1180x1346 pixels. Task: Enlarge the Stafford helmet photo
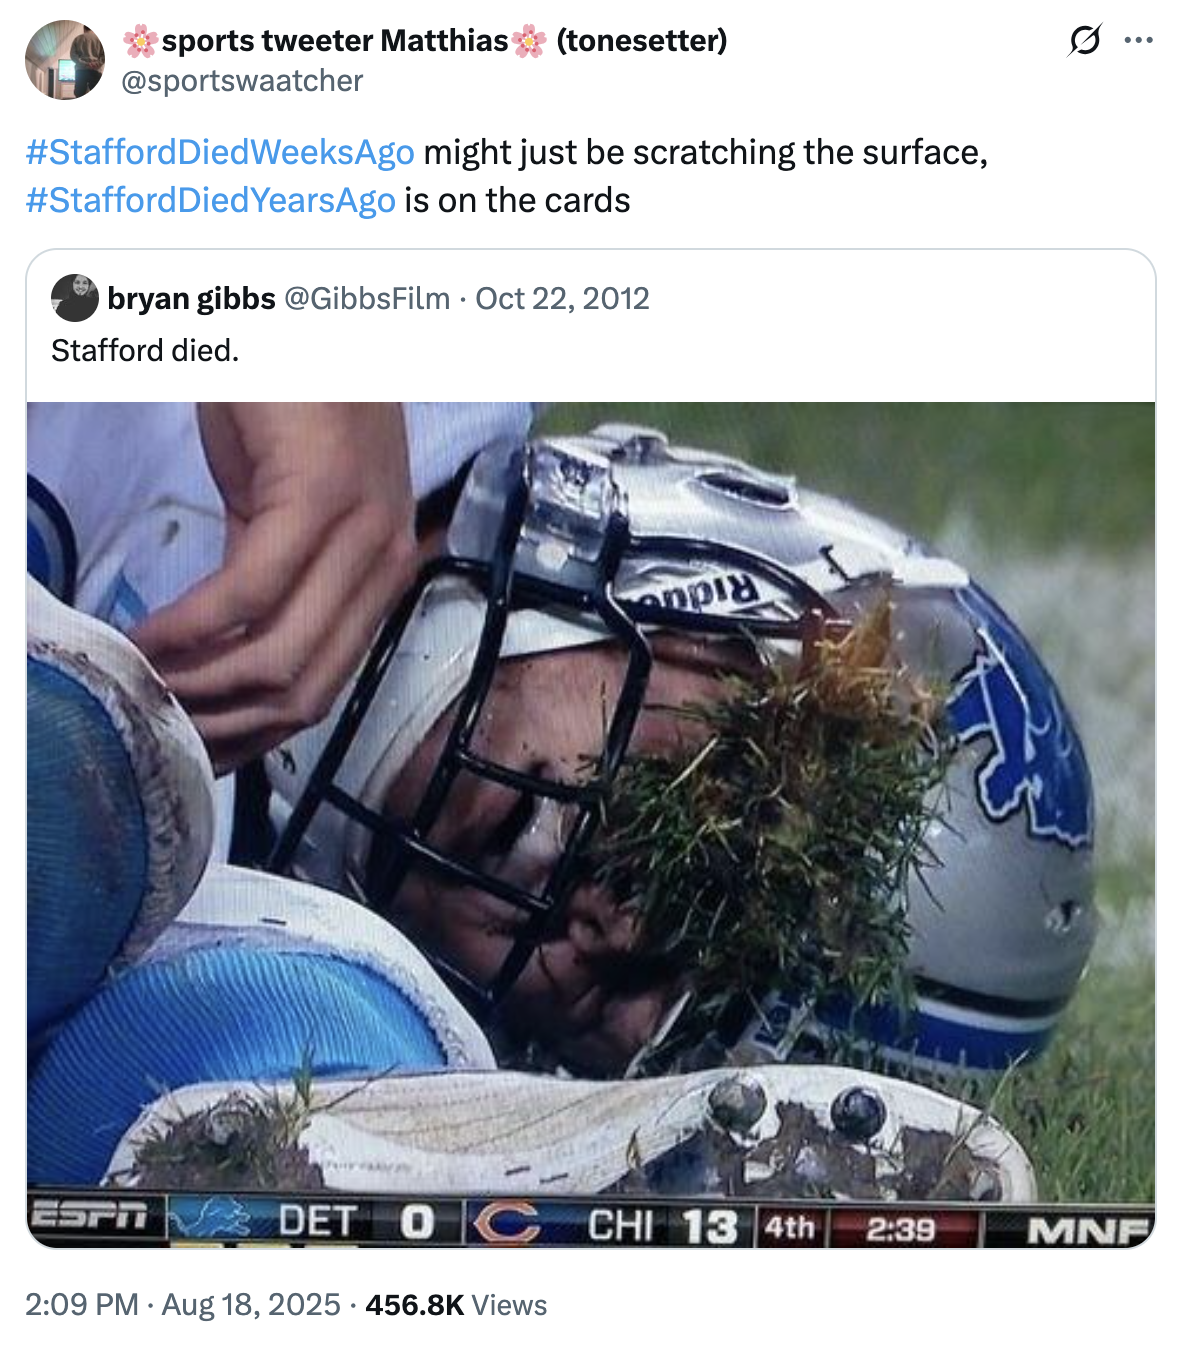pyautogui.click(x=591, y=825)
